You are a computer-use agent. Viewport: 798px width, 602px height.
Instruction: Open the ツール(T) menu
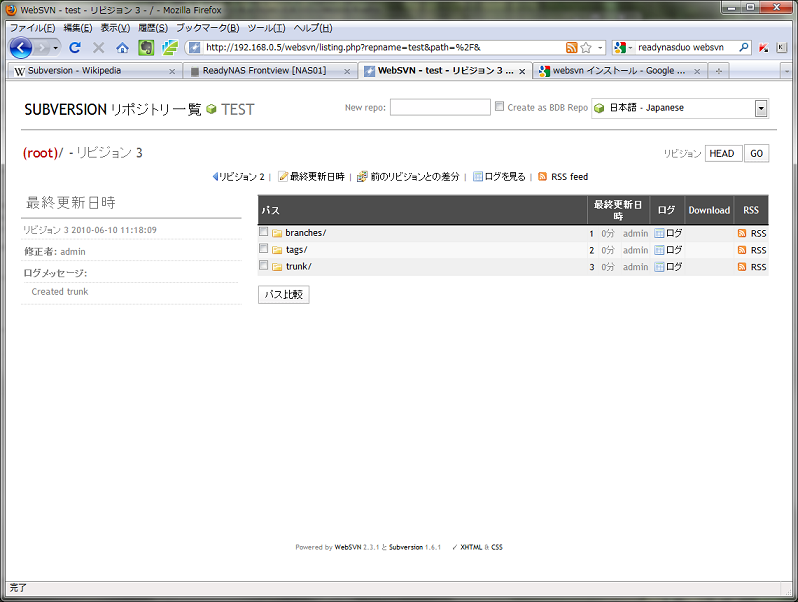(x=267, y=28)
